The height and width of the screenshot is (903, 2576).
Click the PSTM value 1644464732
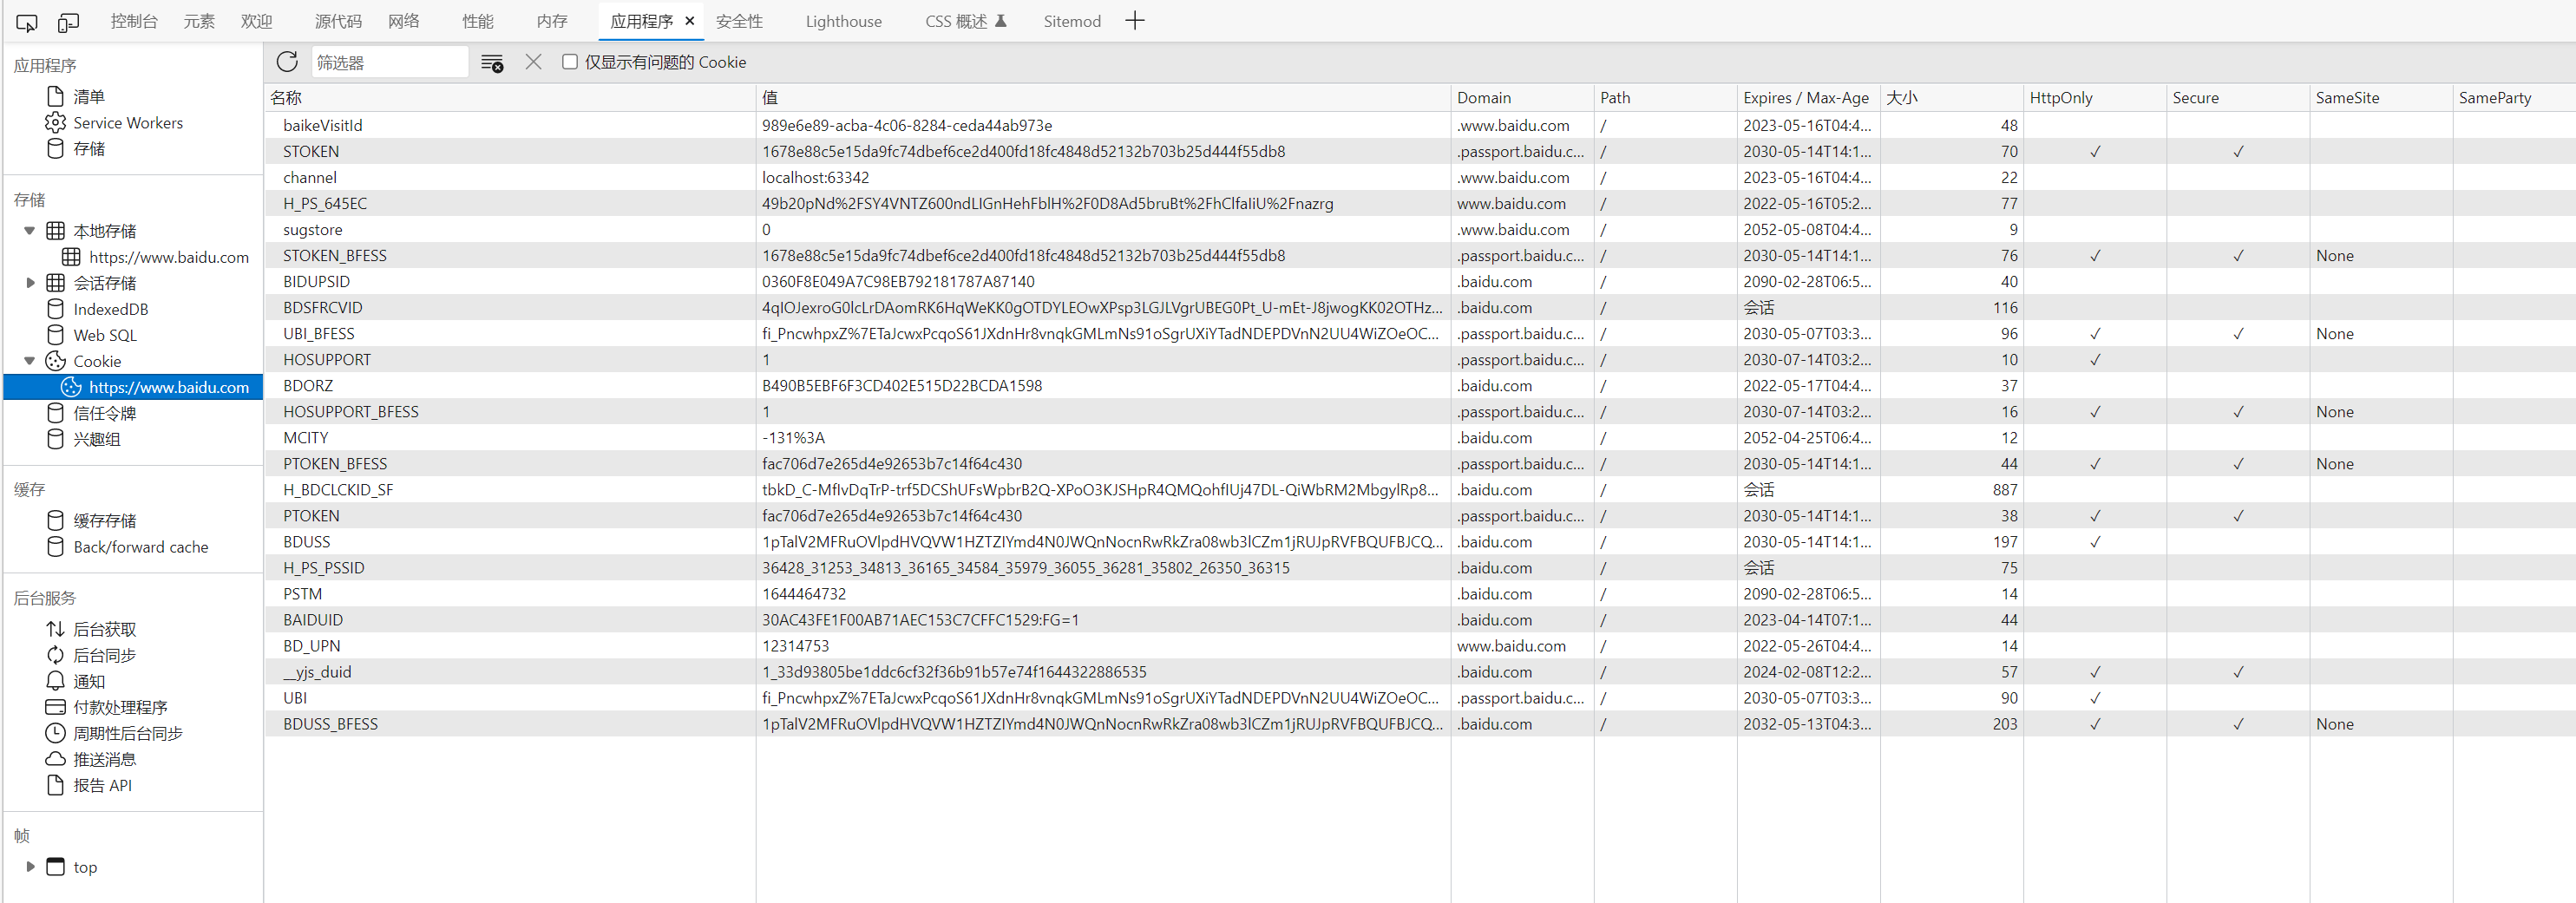[804, 593]
